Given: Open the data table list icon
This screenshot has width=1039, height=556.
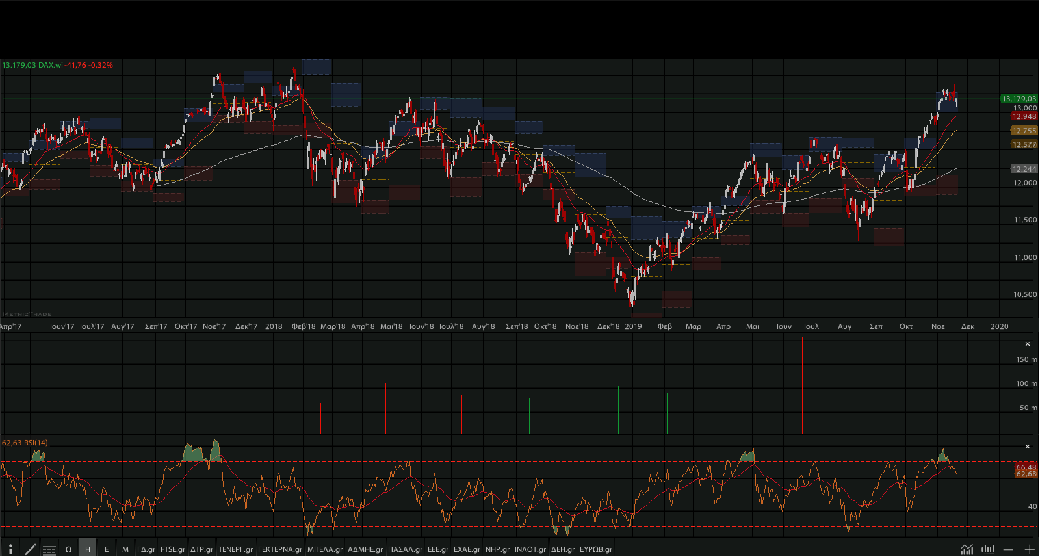Looking at the screenshot, I should pyautogui.click(x=49, y=549).
